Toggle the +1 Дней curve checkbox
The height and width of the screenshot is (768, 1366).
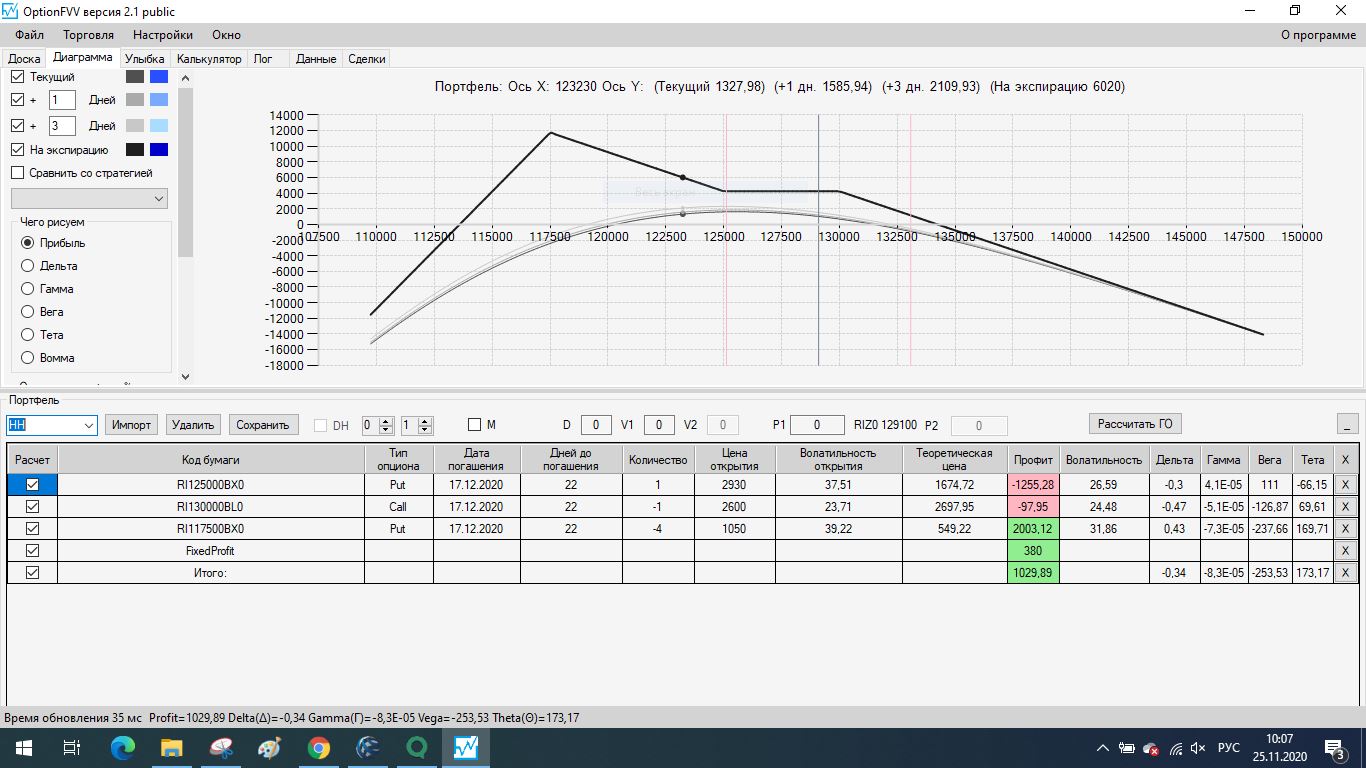point(17,100)
